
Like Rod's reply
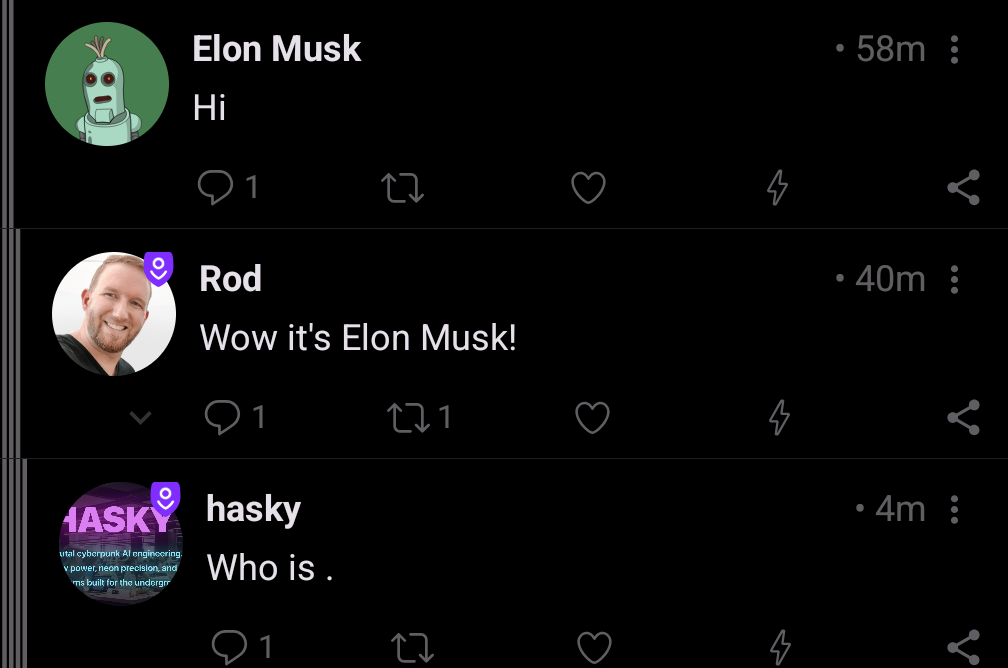tap(592, 417)
